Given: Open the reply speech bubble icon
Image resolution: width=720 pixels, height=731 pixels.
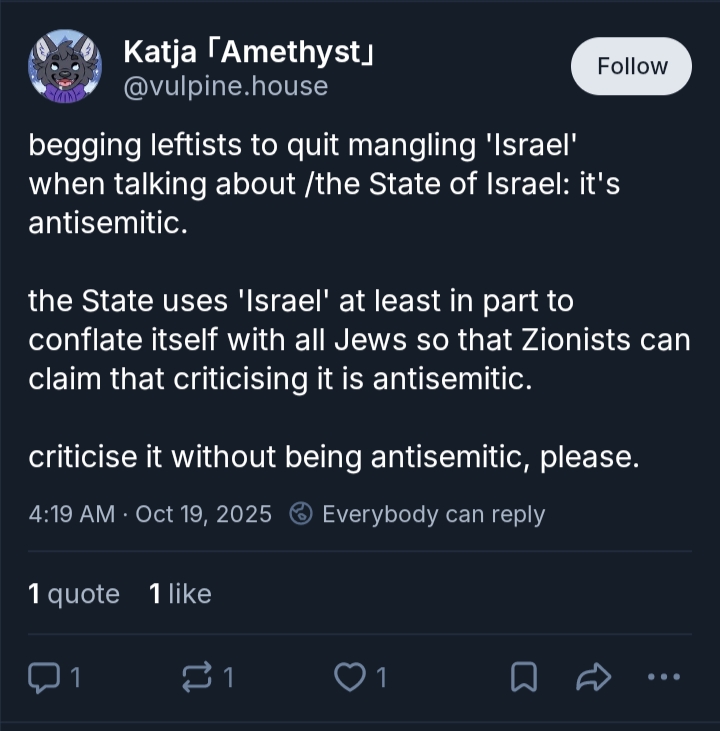Looking at the screenshot, I should (x=43, y=679).
